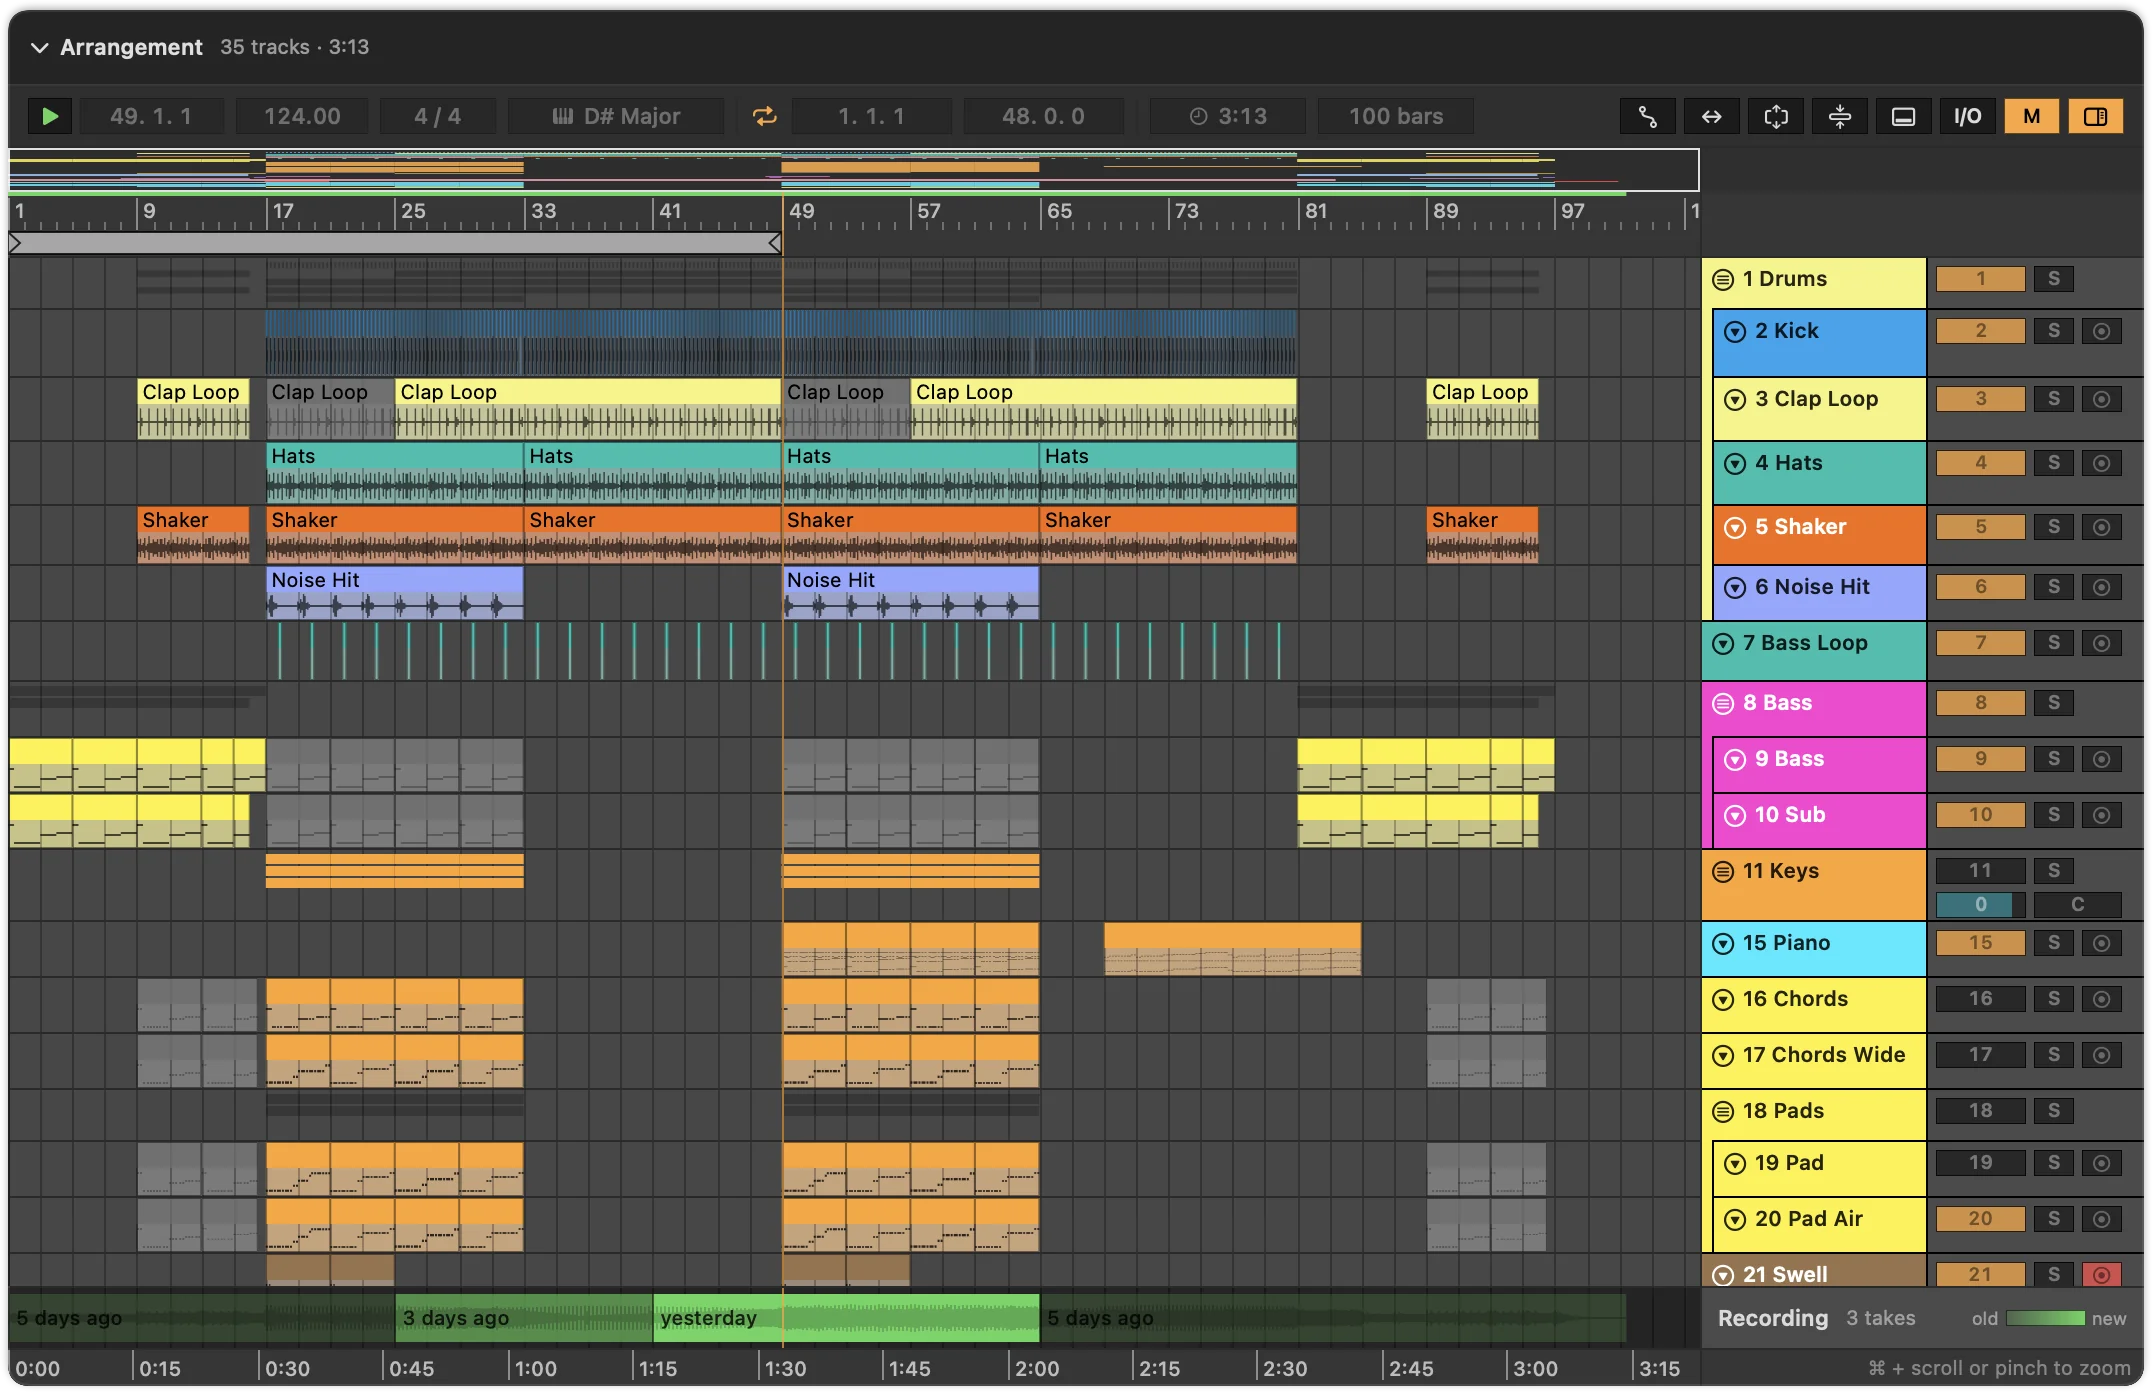Select the 17 Chords Wide track header

(x=1813, y=1060)
